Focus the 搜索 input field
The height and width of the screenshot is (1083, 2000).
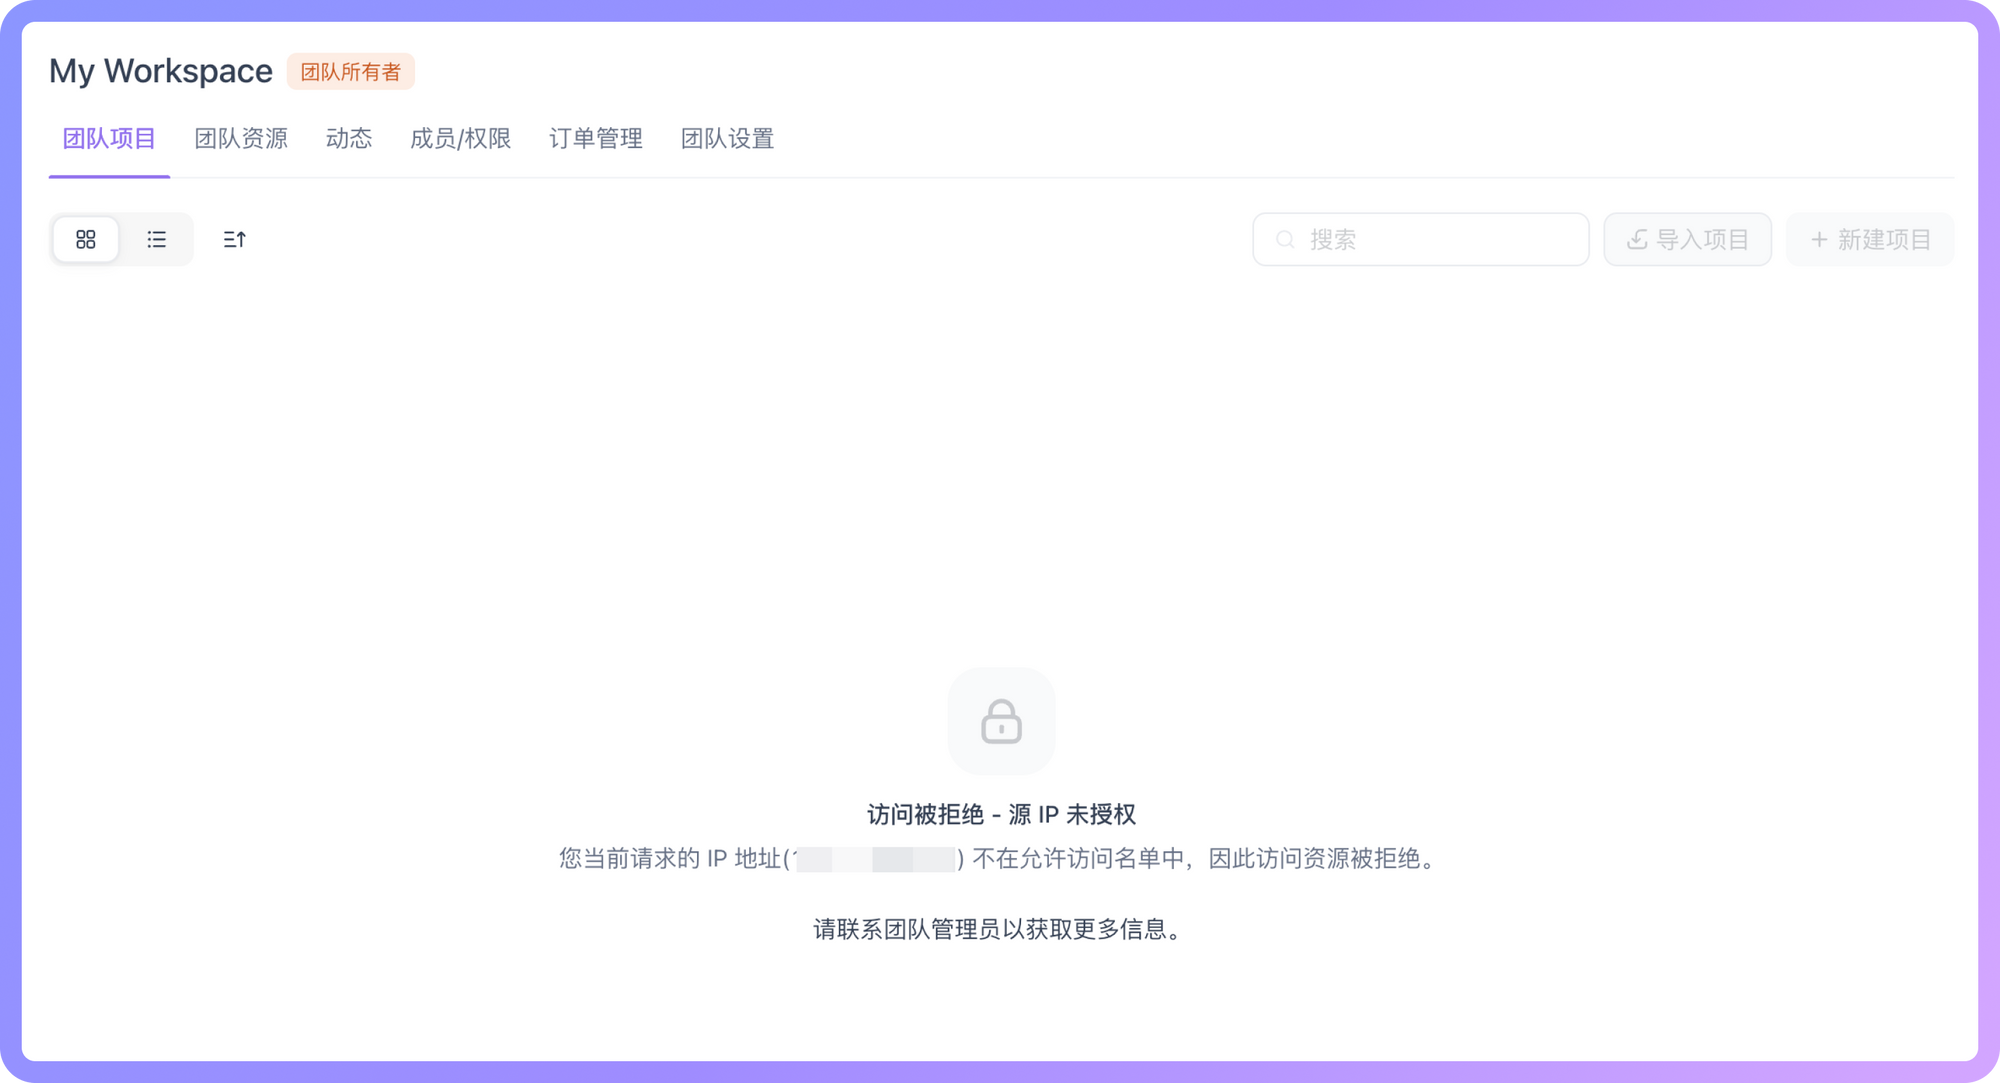[1421, 239]
